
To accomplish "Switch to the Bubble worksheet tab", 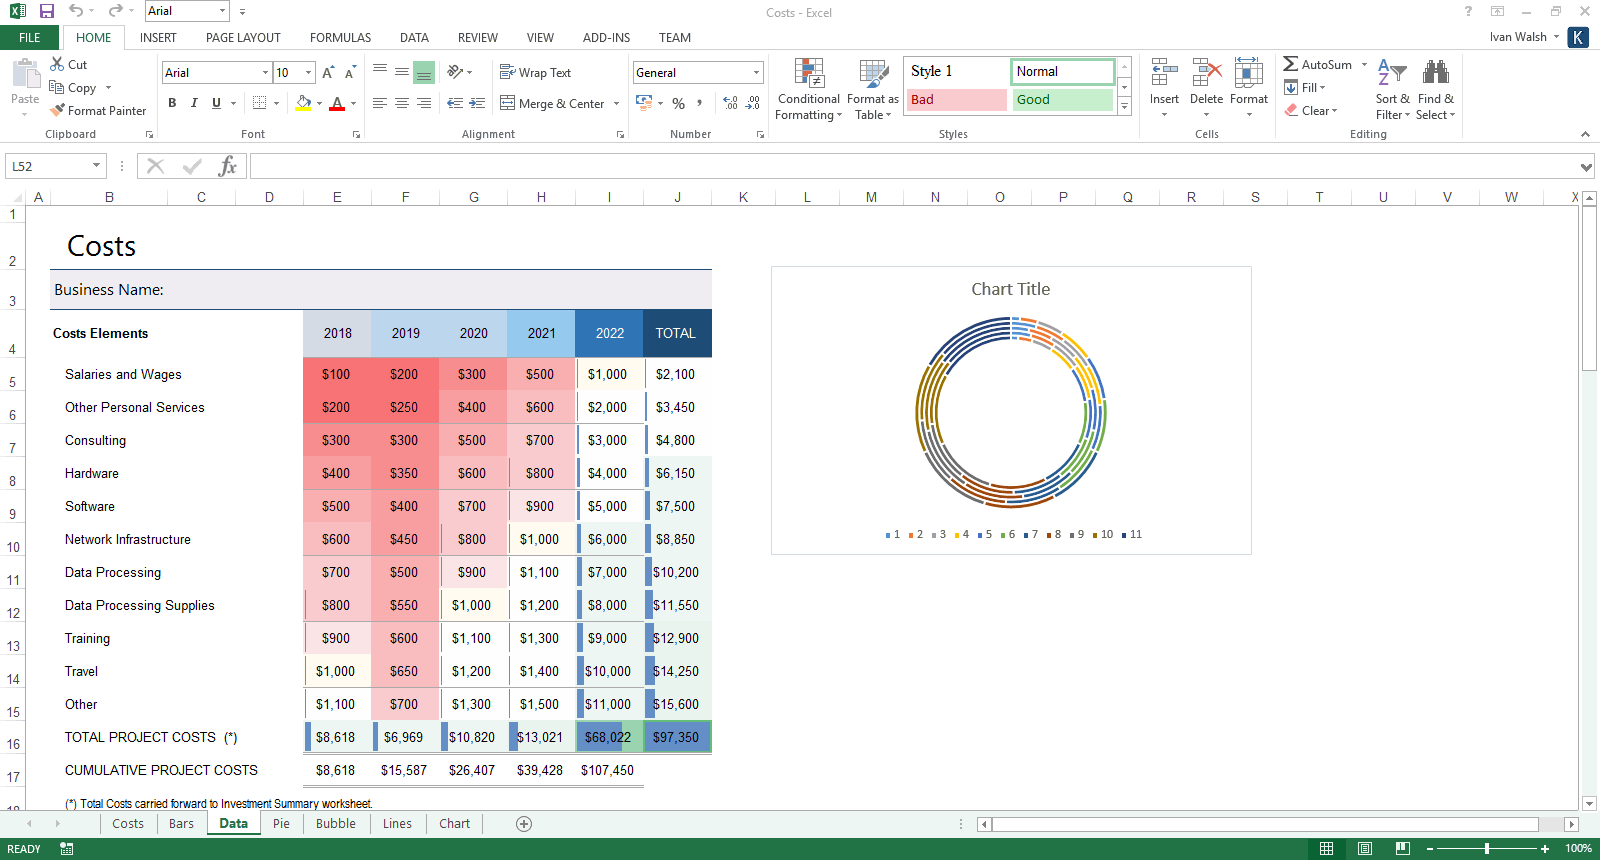I will click(335, 824).
